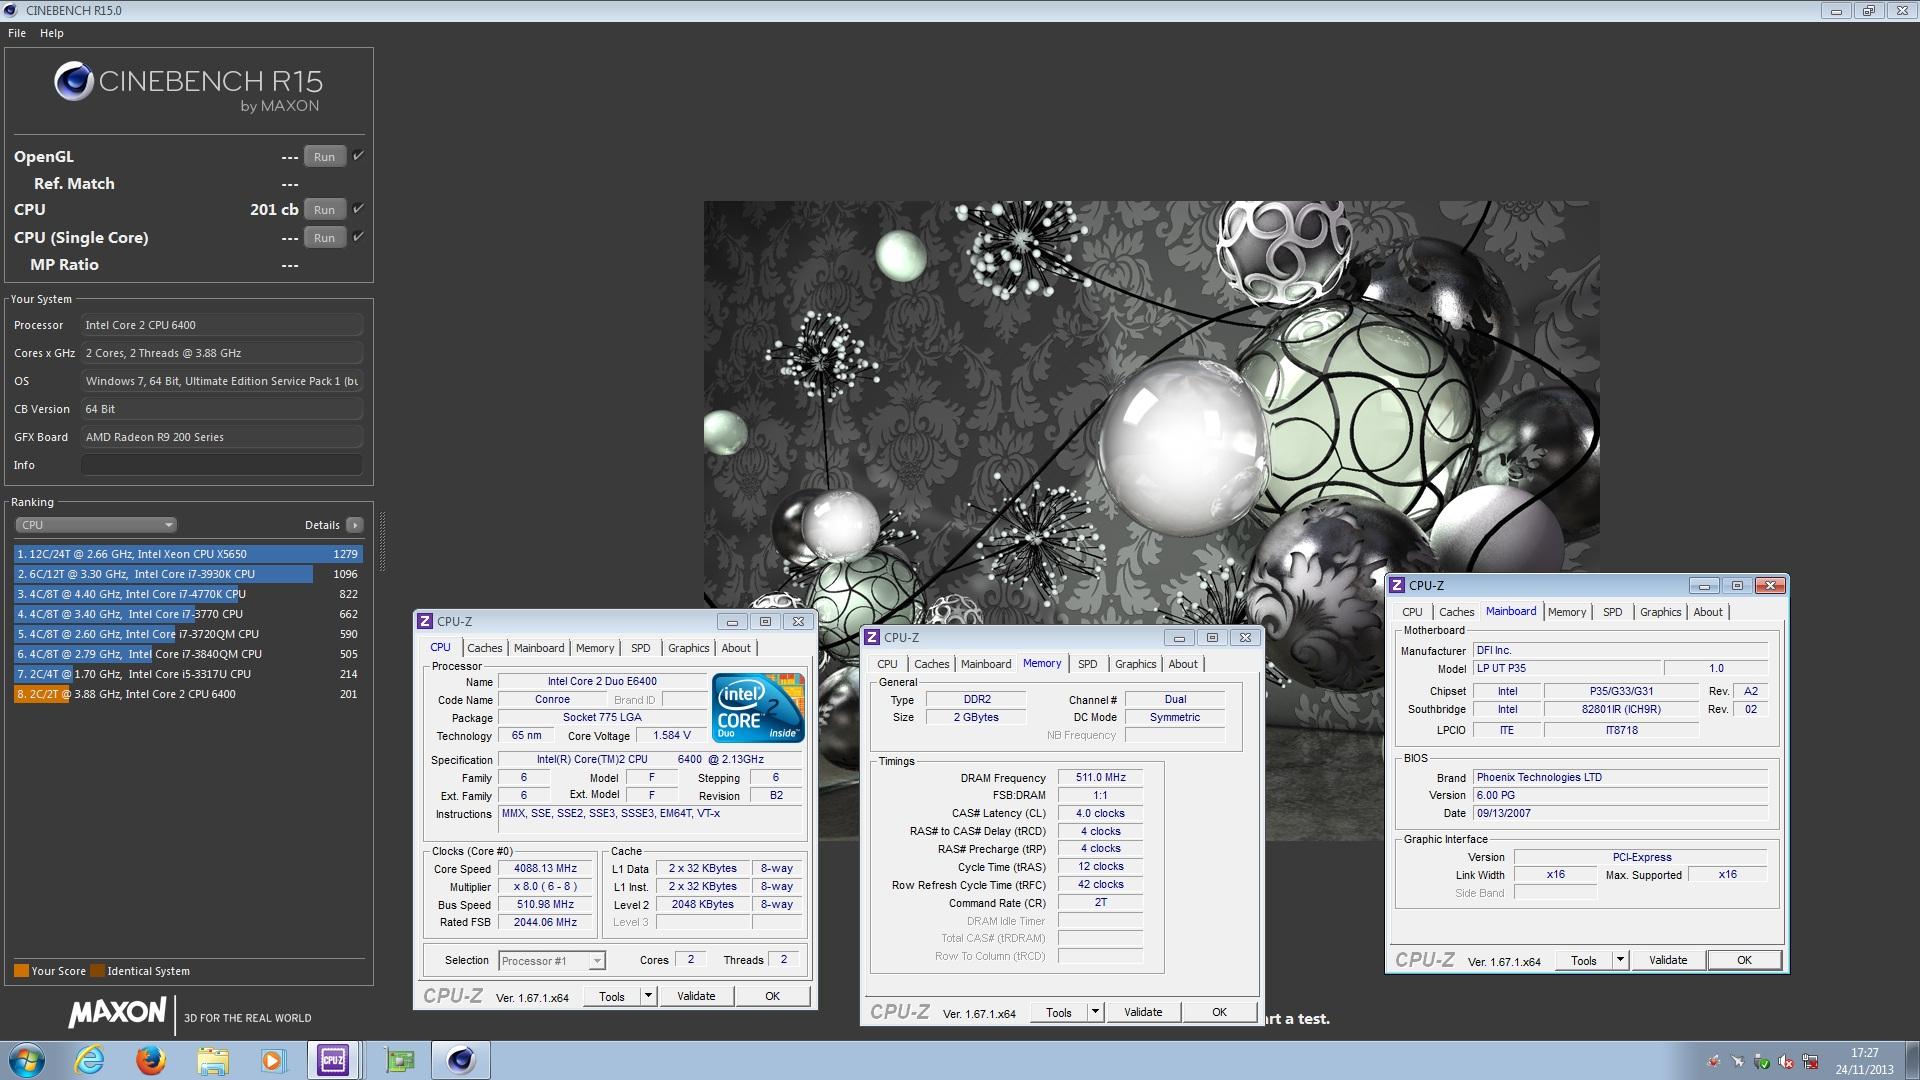Select i7-4770K ranking entry

pyautogui.click(x=188, y=594)
